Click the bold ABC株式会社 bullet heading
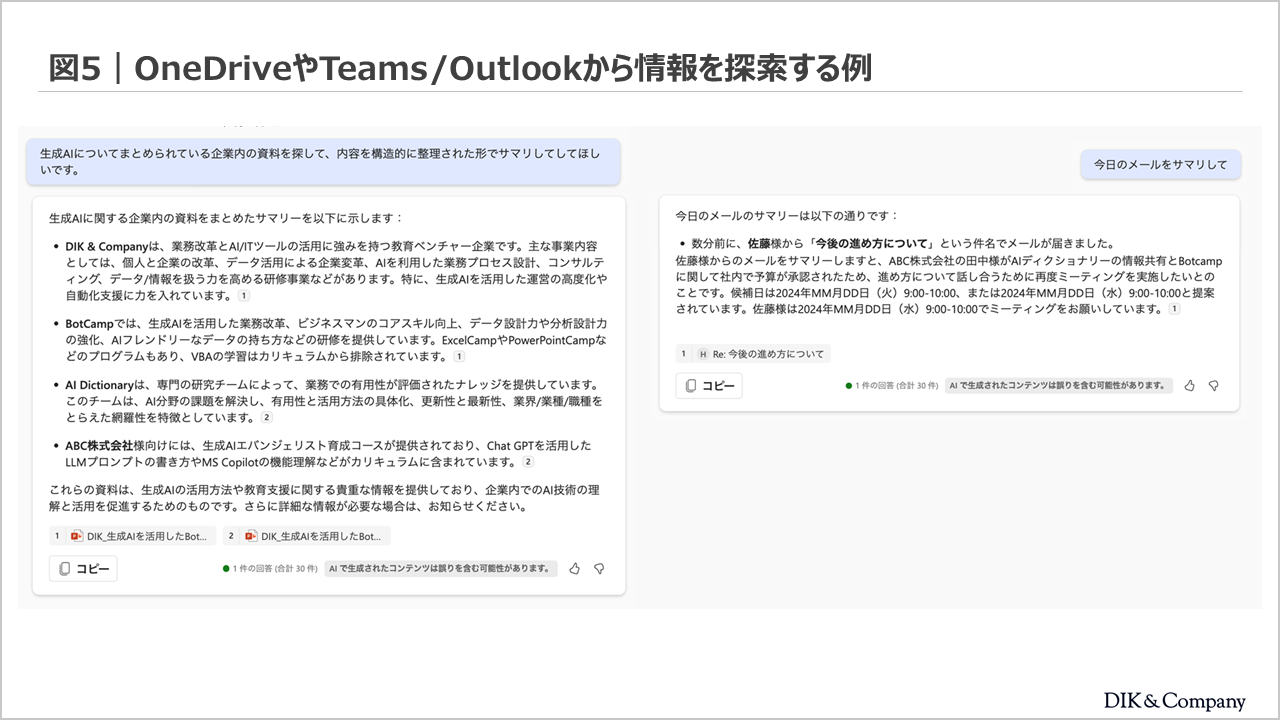The image size is (1280, 720). (x=99, y=446)
